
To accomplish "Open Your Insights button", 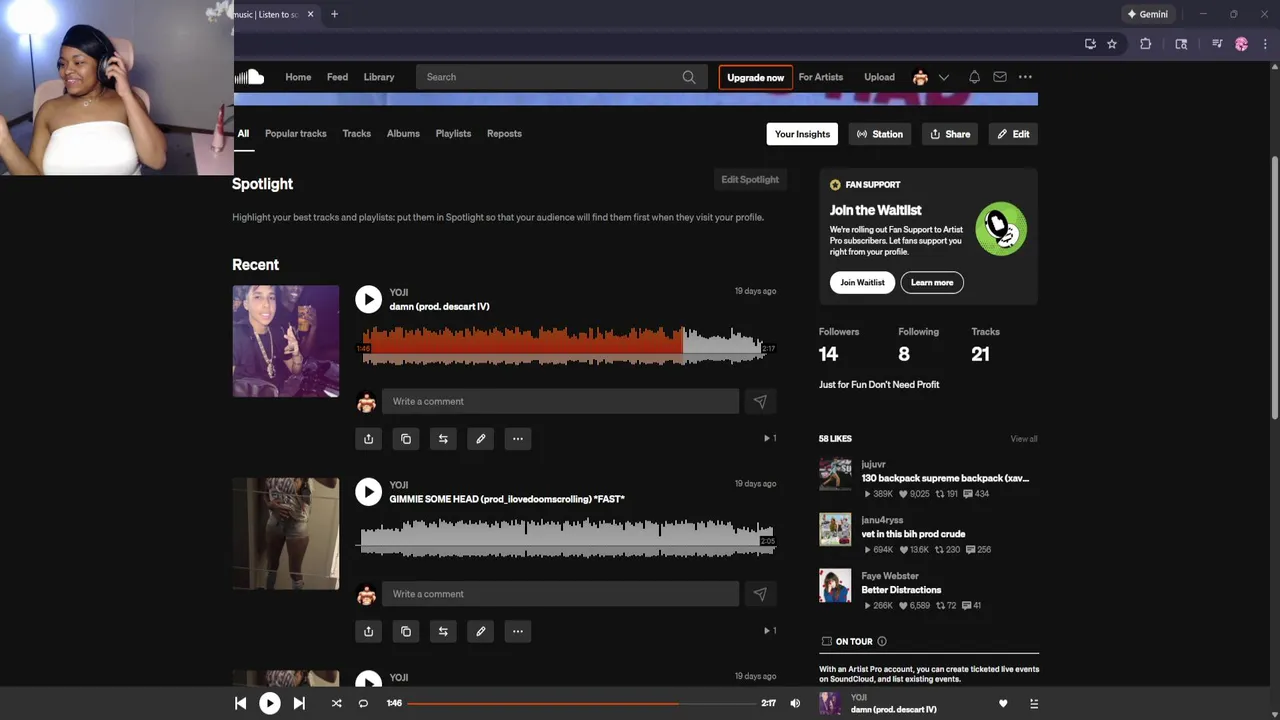I will pyautogui.click(x=802, y=134).
